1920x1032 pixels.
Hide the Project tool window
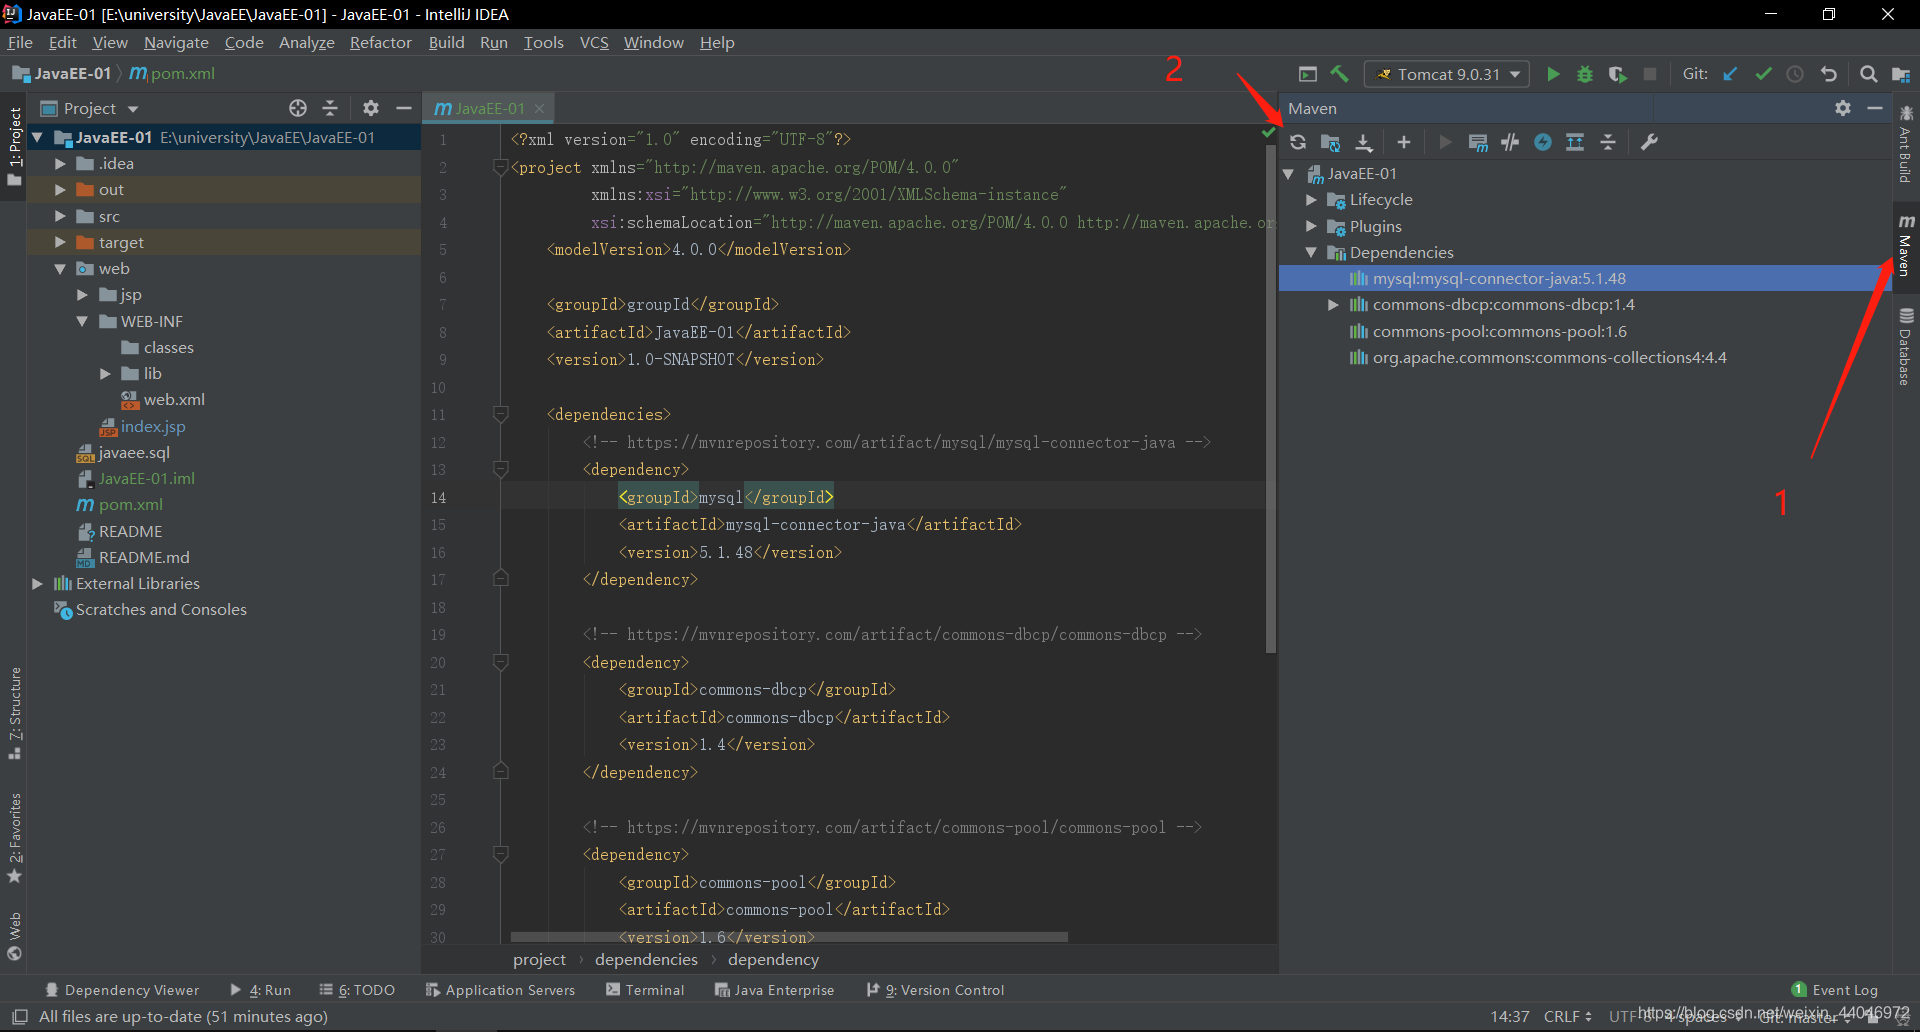pos(404,108)
